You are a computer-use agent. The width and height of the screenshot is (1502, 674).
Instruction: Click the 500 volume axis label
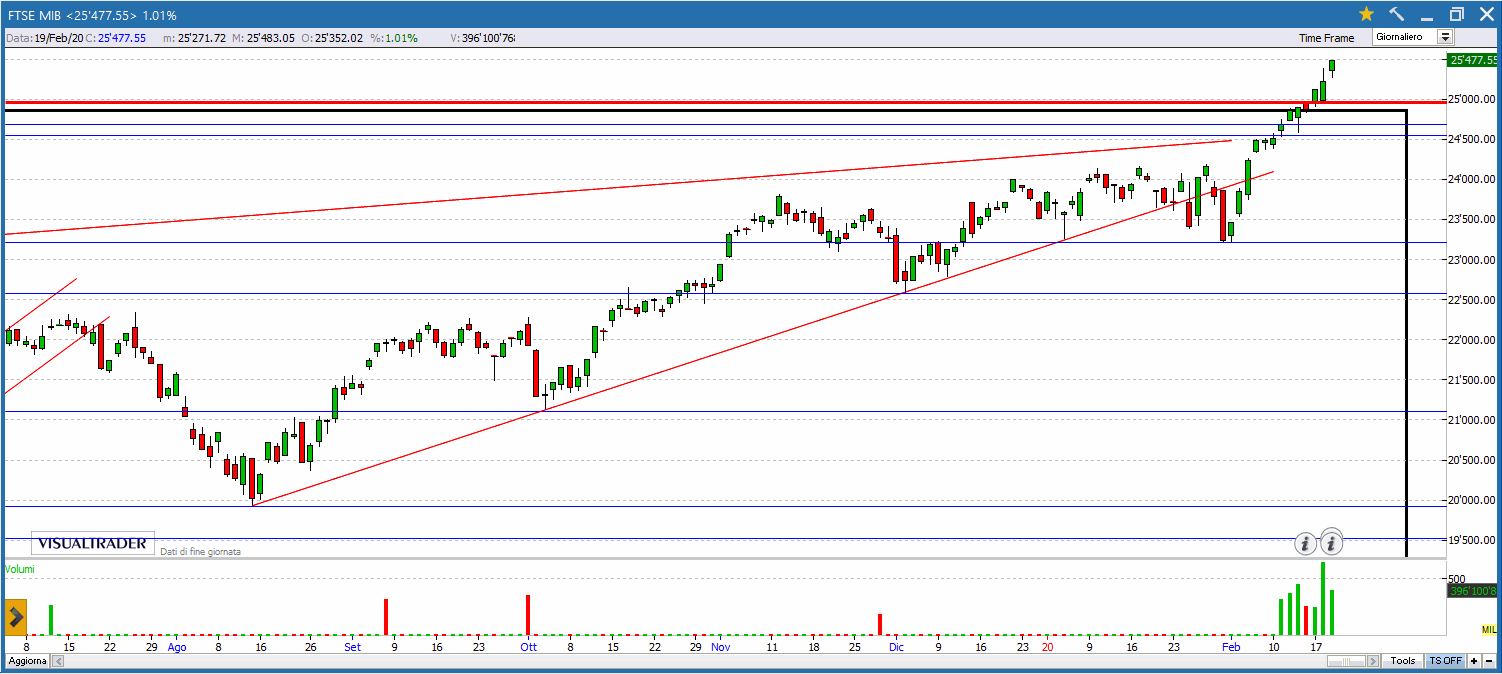click(x=1457, y=579)
